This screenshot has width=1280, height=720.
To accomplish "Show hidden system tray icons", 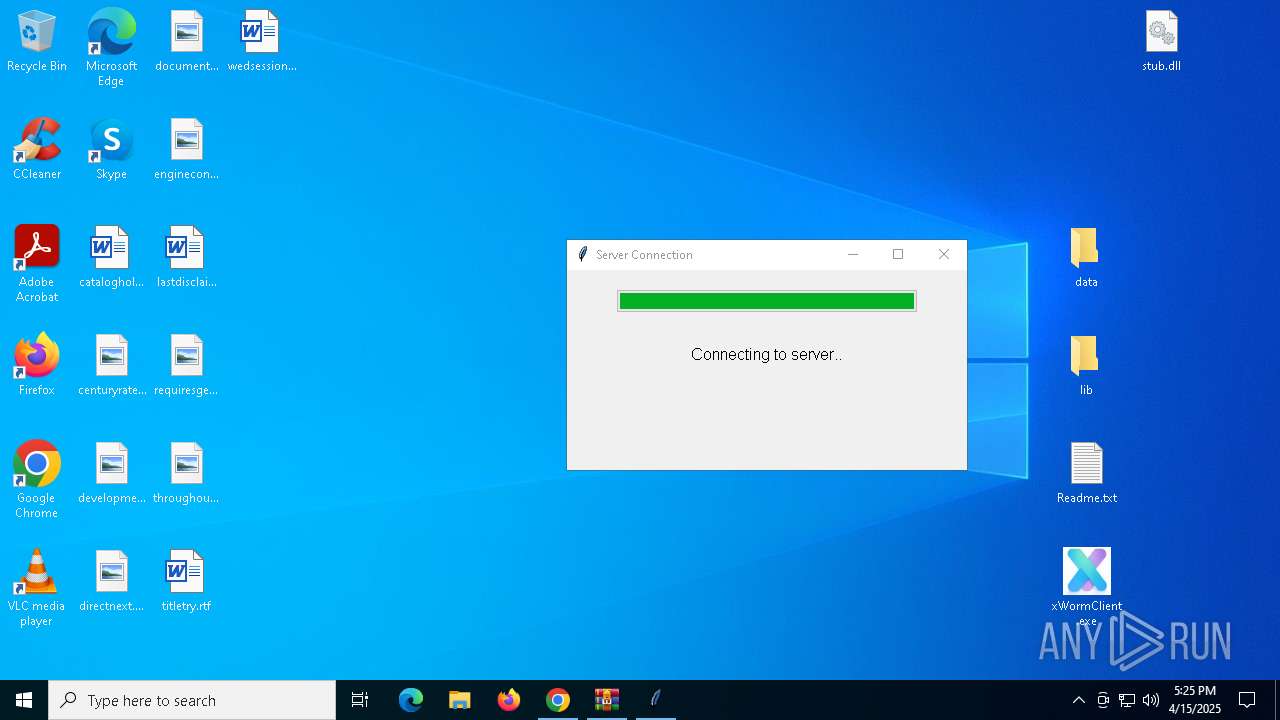I will (x=1078, y=700).
